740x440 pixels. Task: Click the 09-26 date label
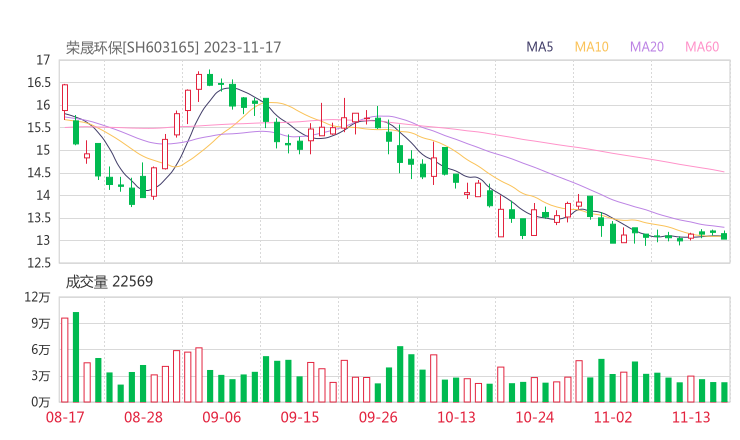(x=378, y=417)
